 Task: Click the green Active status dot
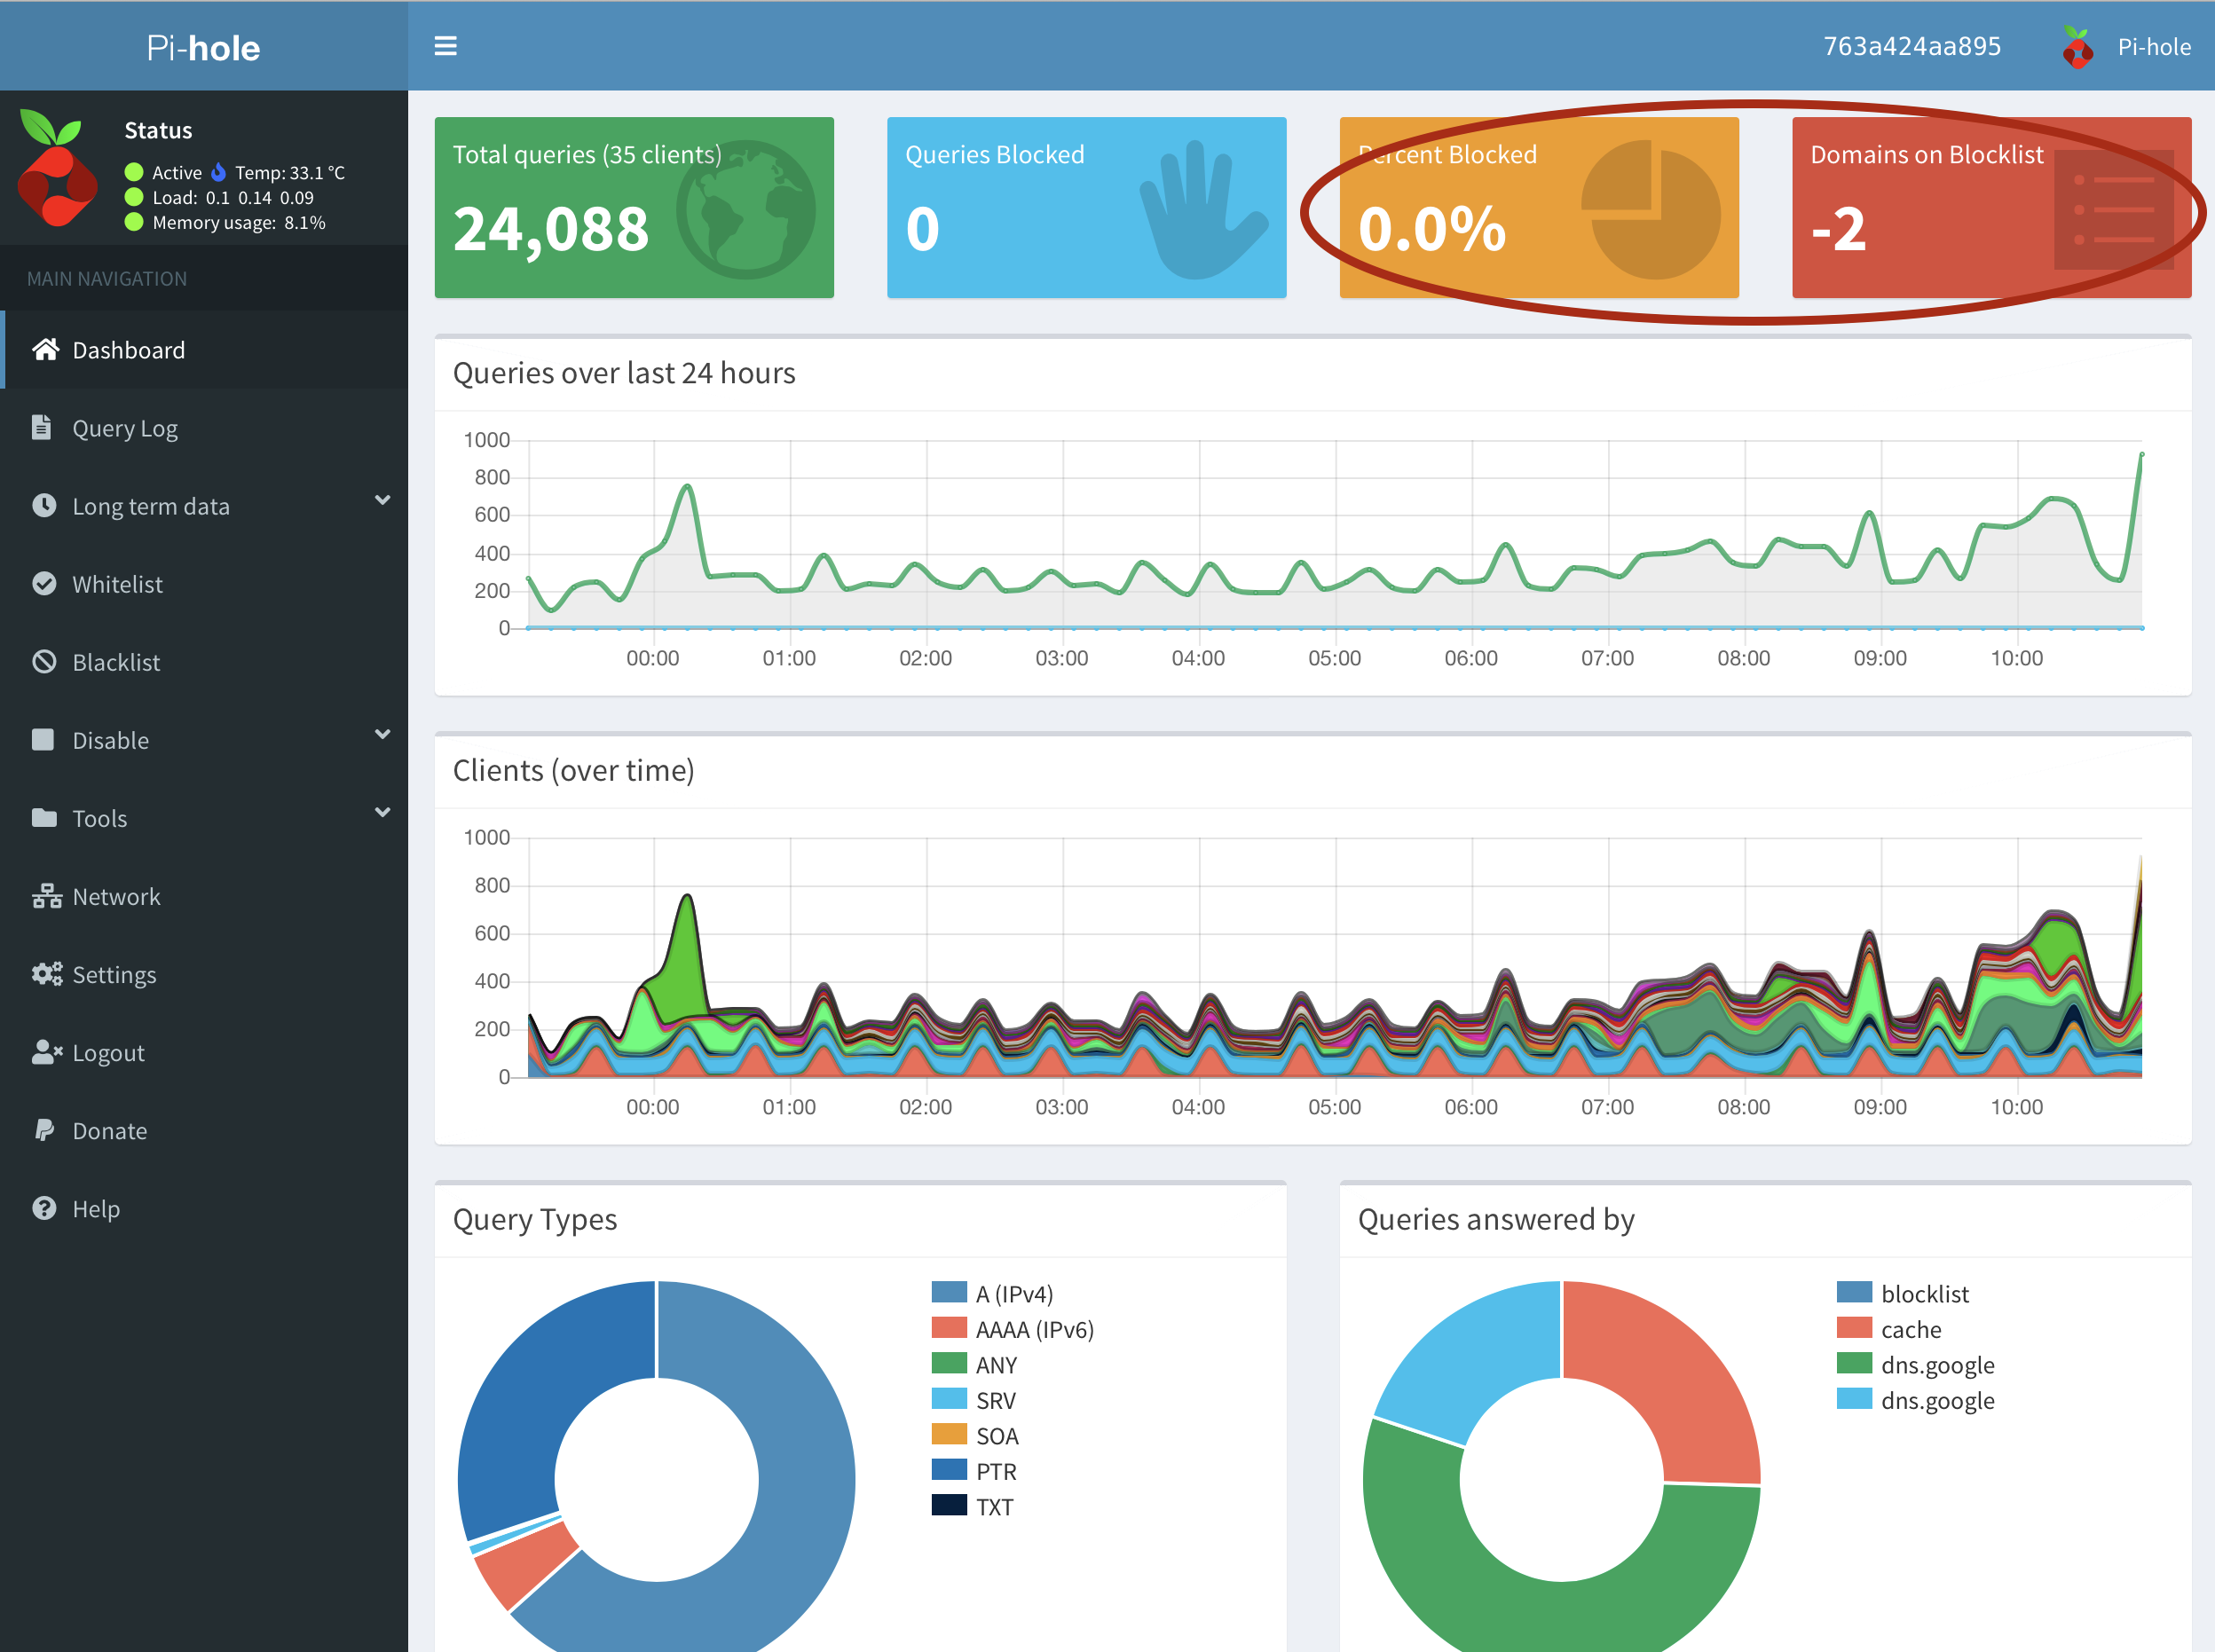[133, 172]
